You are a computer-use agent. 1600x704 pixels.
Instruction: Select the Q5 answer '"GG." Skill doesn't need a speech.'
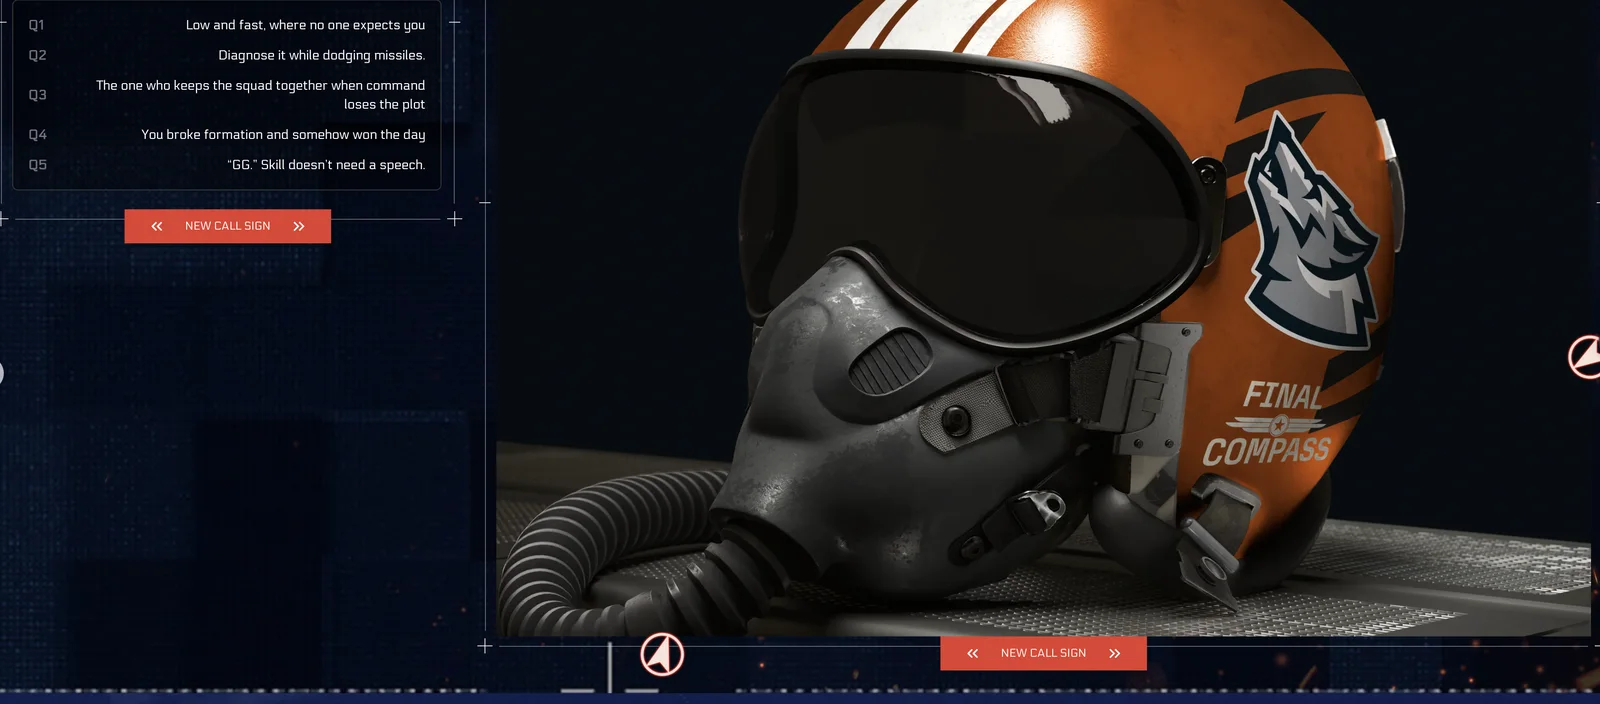pos(326,164)
